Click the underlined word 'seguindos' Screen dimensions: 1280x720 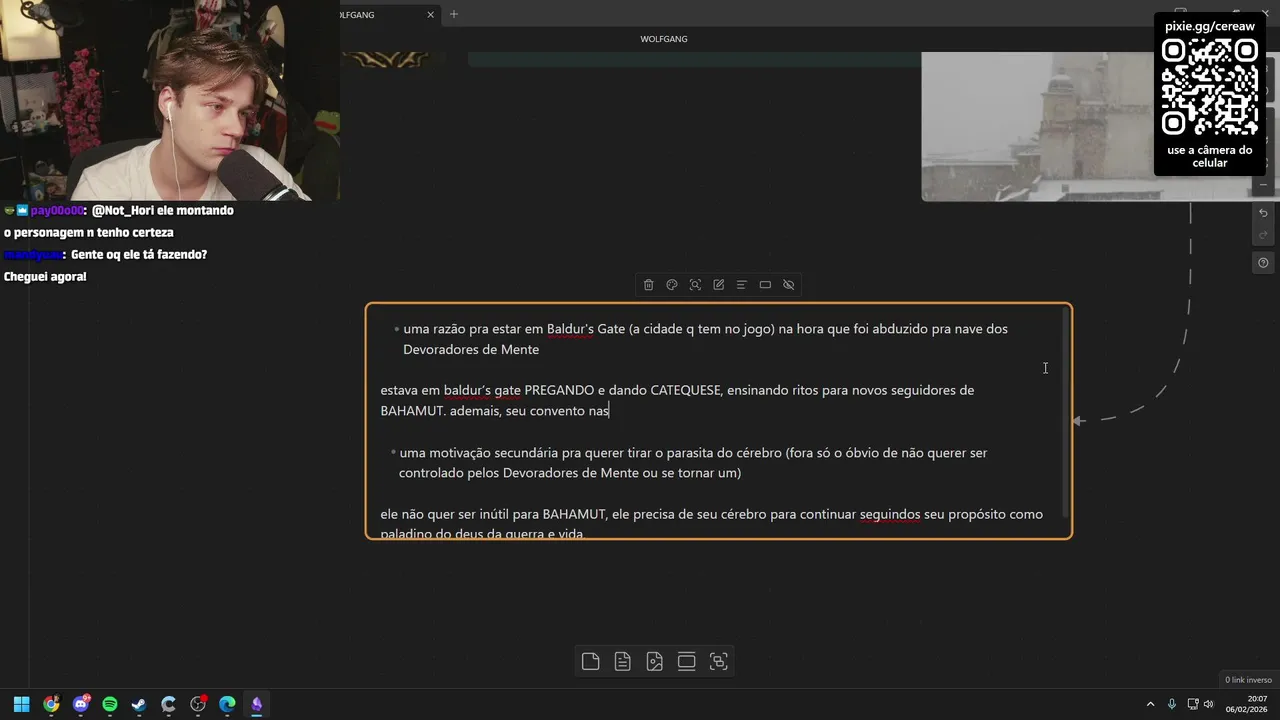click(x=890, y=514)
